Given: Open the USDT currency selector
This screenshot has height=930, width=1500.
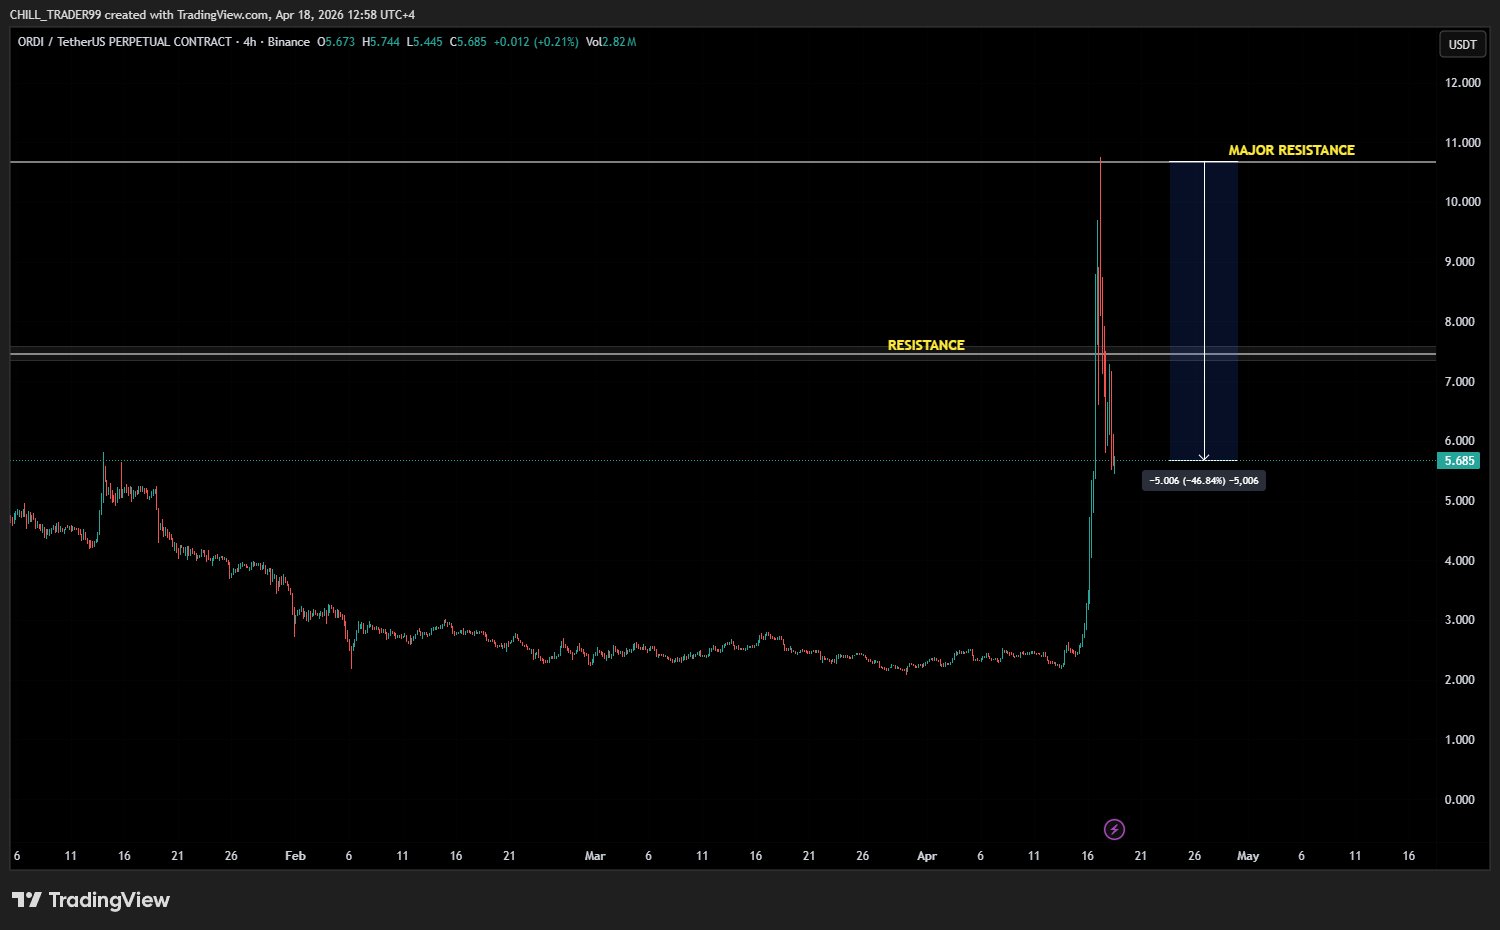Looking at the screenshot, I should click(x=1462, y=44).
